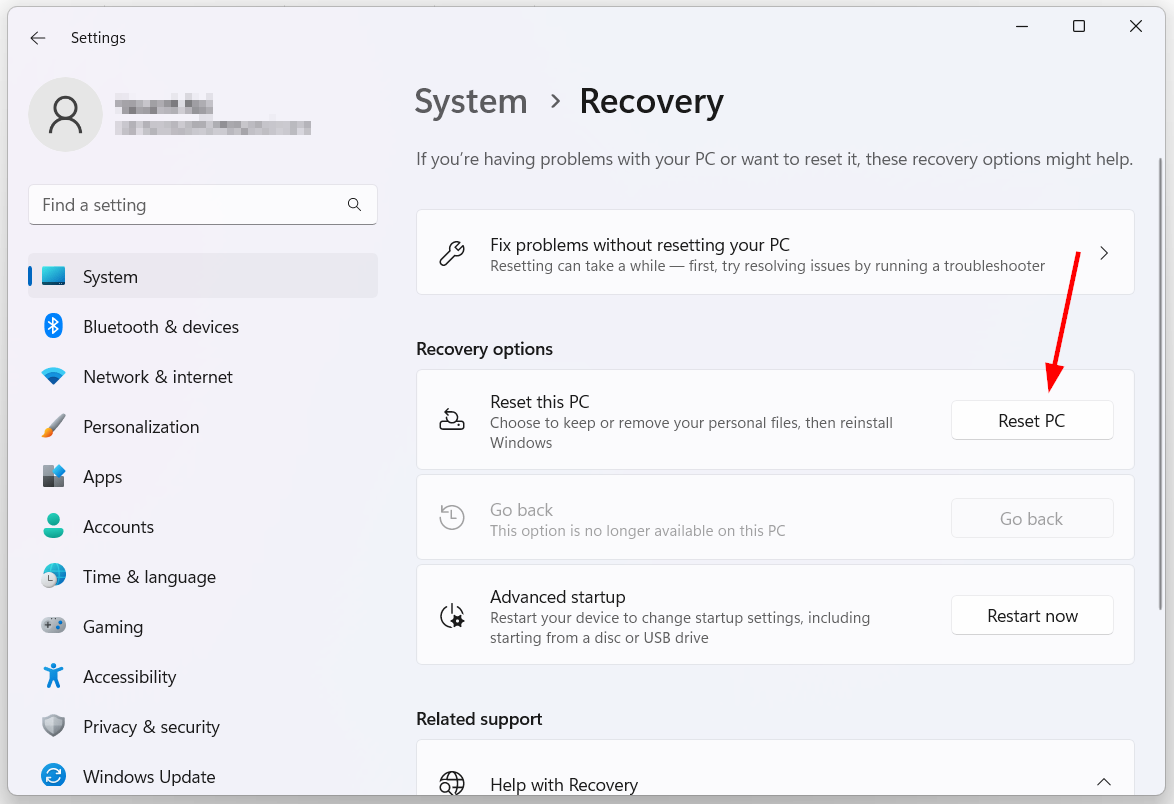Click the Reset PC button
This screenshot has height=804, width=1174.
(x=1032, y=420)
